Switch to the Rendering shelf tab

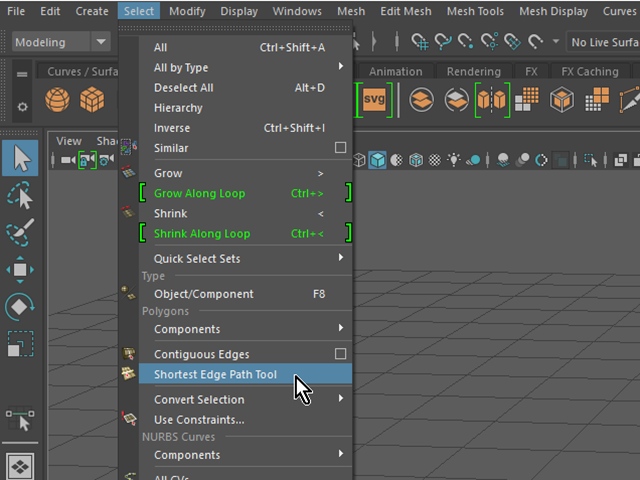point(473,71)
